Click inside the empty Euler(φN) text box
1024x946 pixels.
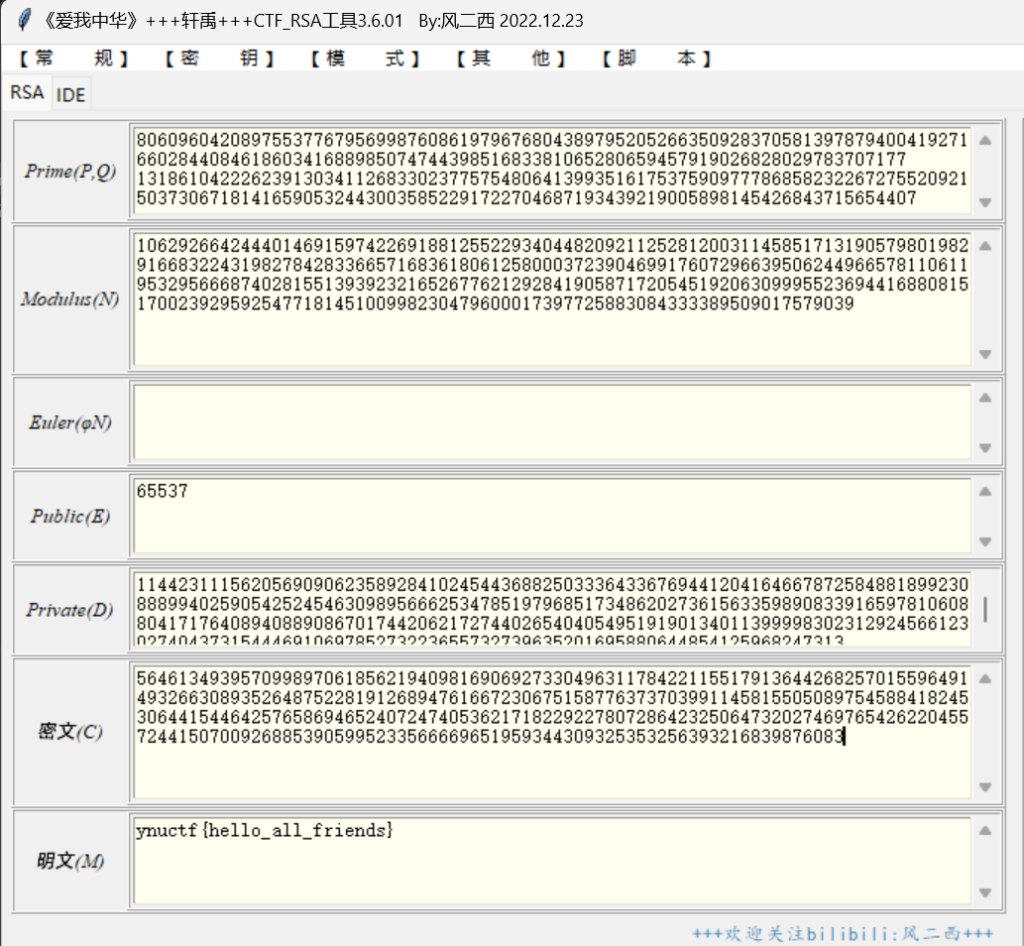point(550,422)
